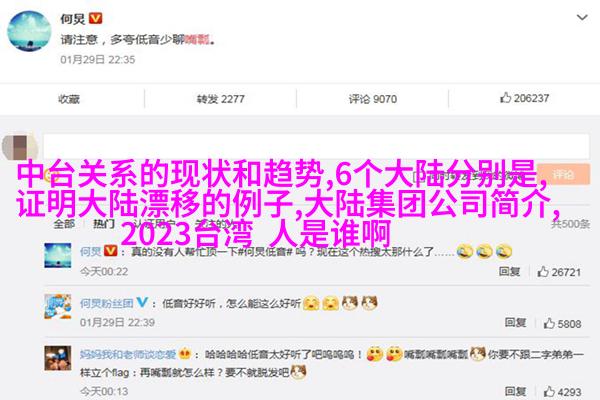
Task: Select the 热门 comments filter
Action: click(104, 224)
